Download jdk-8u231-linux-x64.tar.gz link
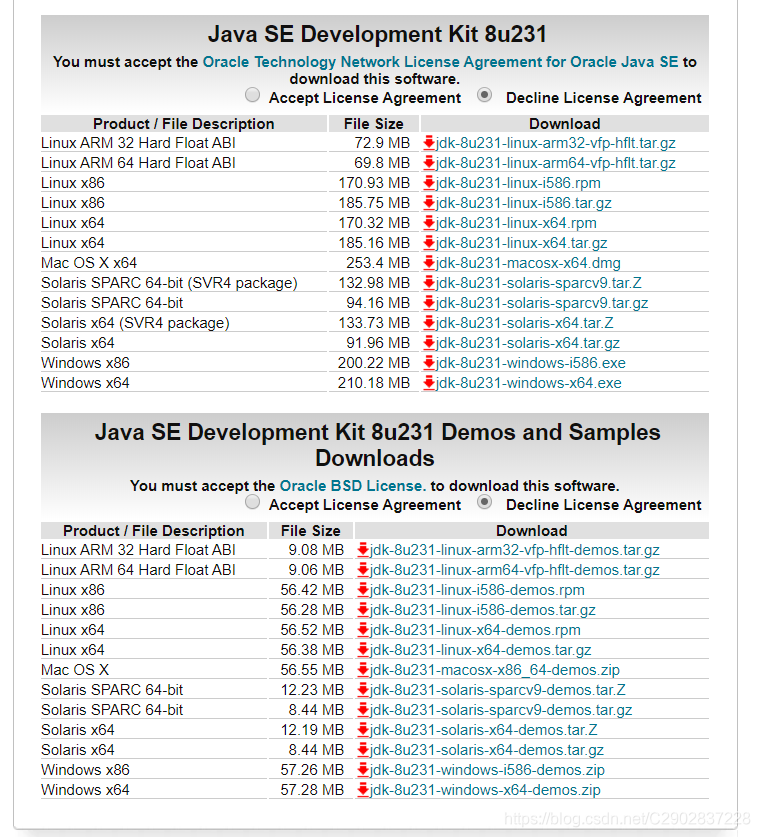Viewport: 760px width, 837px height. (x=521, y=243)
